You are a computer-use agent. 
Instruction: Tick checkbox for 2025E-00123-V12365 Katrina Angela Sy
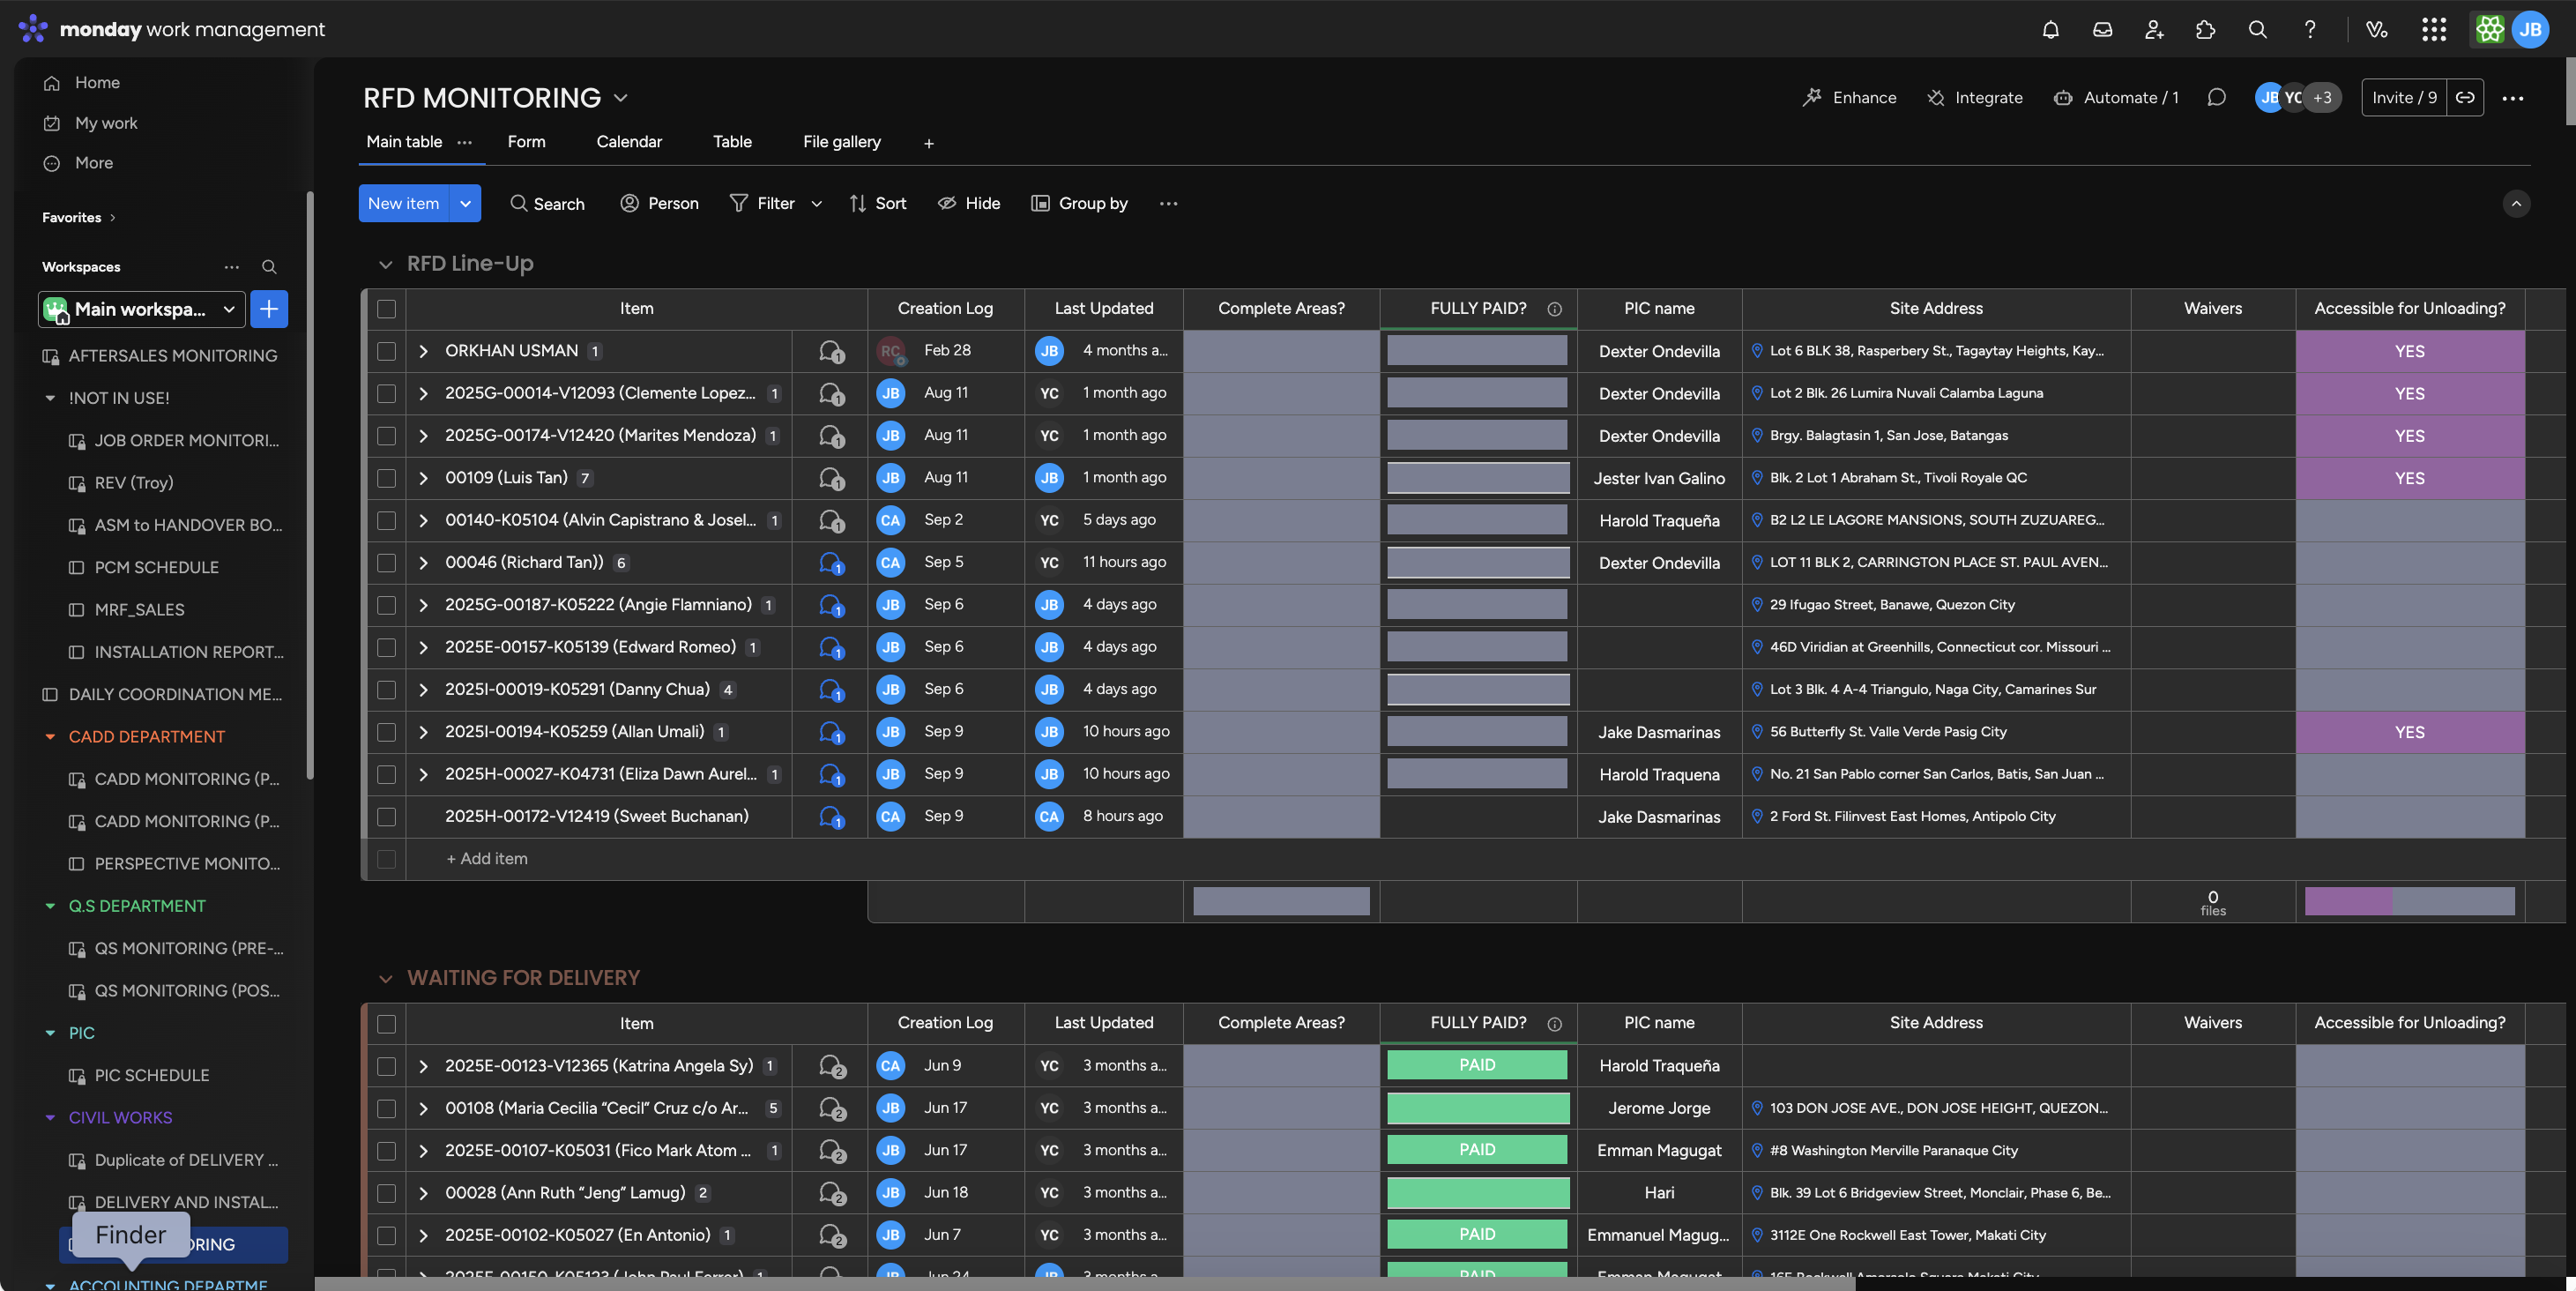[386, 1066]
